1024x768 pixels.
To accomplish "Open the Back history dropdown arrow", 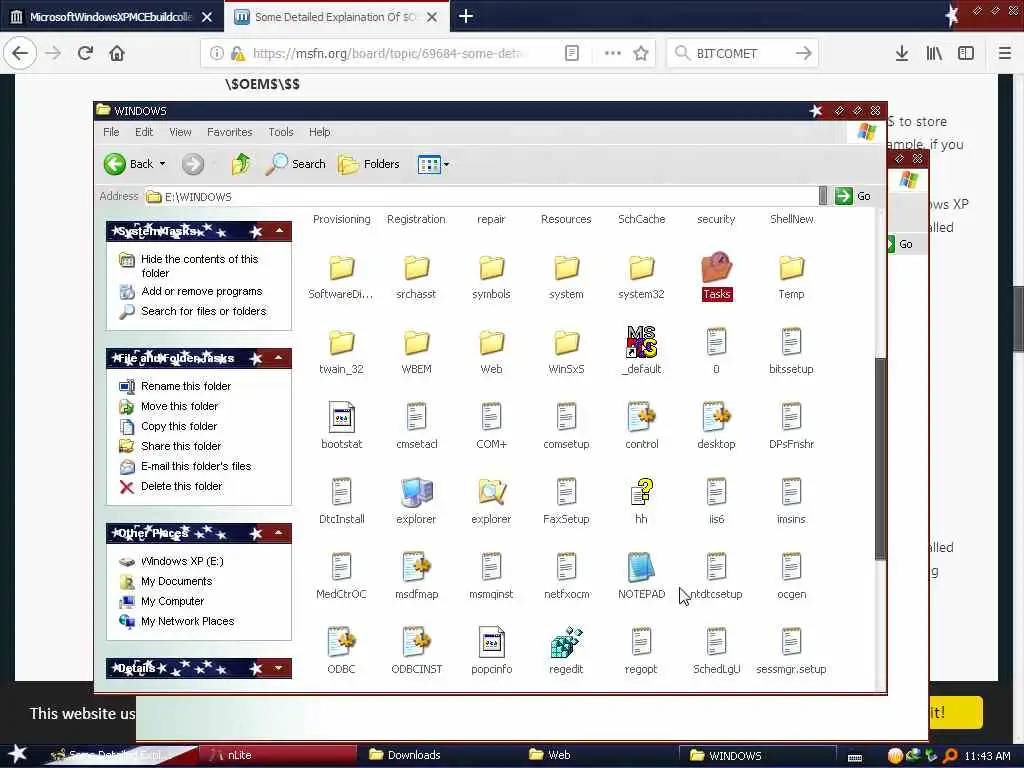I will (163, 164).
